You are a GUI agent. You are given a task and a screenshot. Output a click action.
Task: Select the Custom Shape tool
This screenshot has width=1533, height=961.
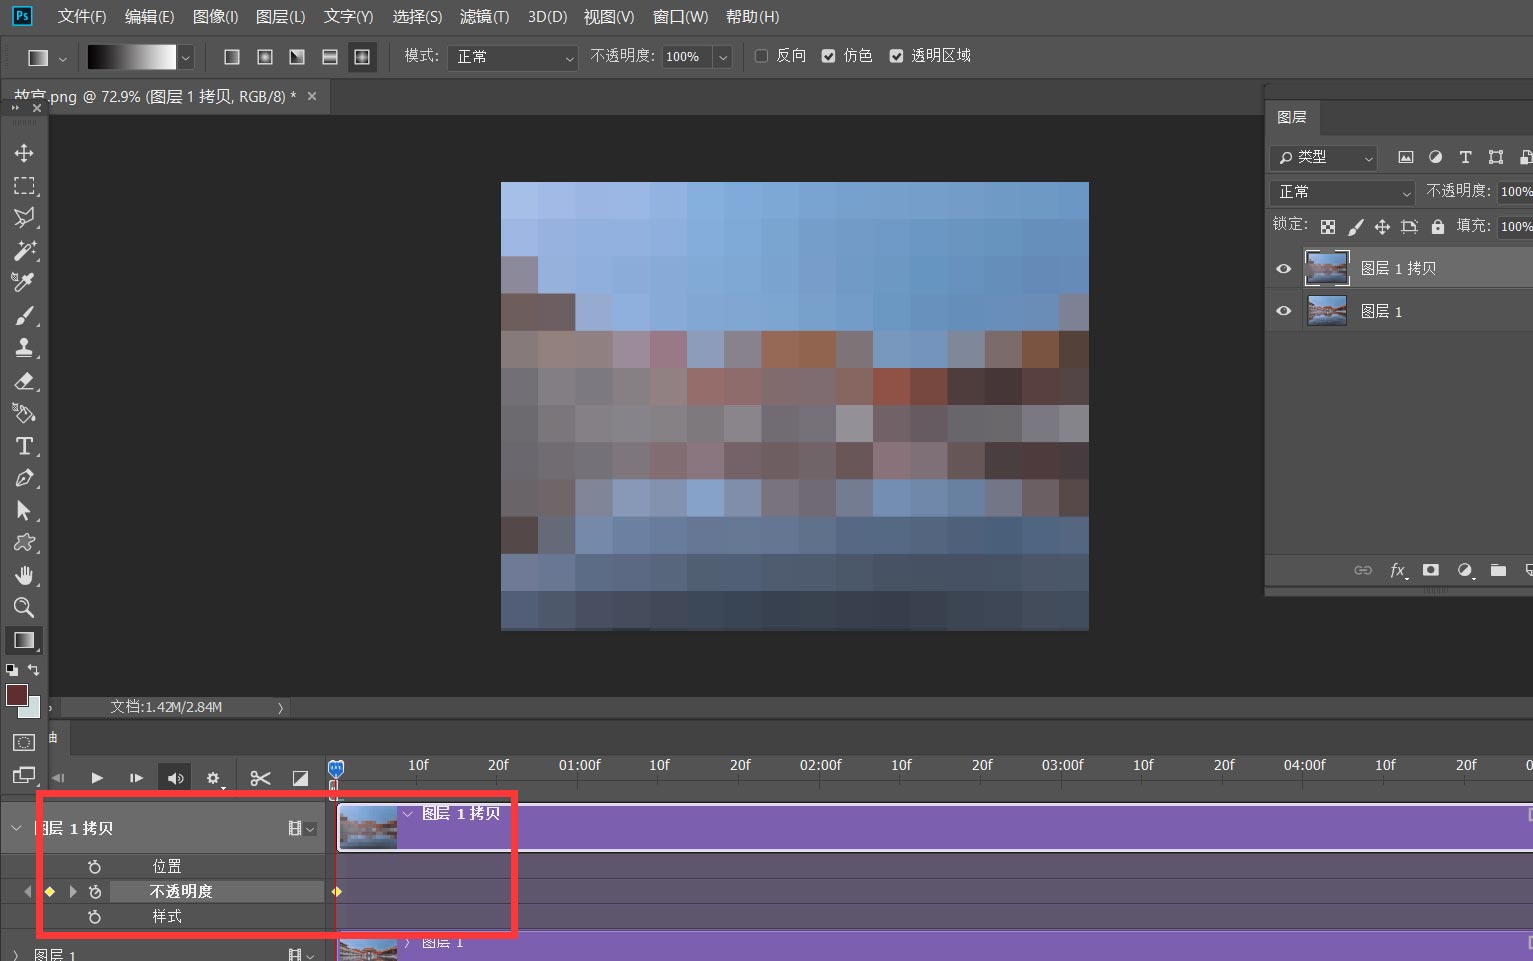[24, 543]
